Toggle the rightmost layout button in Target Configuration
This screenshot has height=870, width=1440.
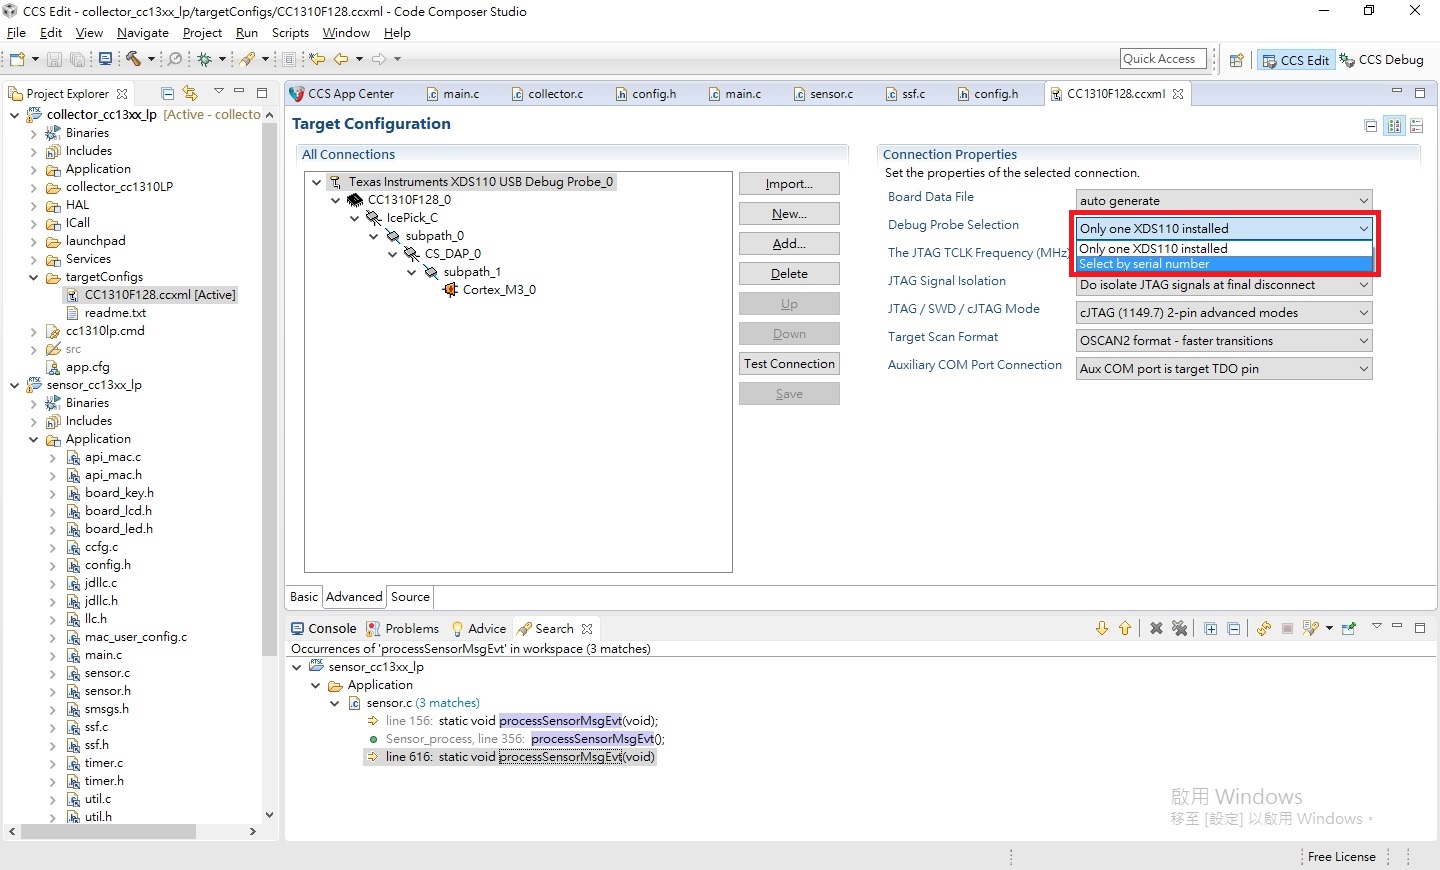coord(1416,126)
